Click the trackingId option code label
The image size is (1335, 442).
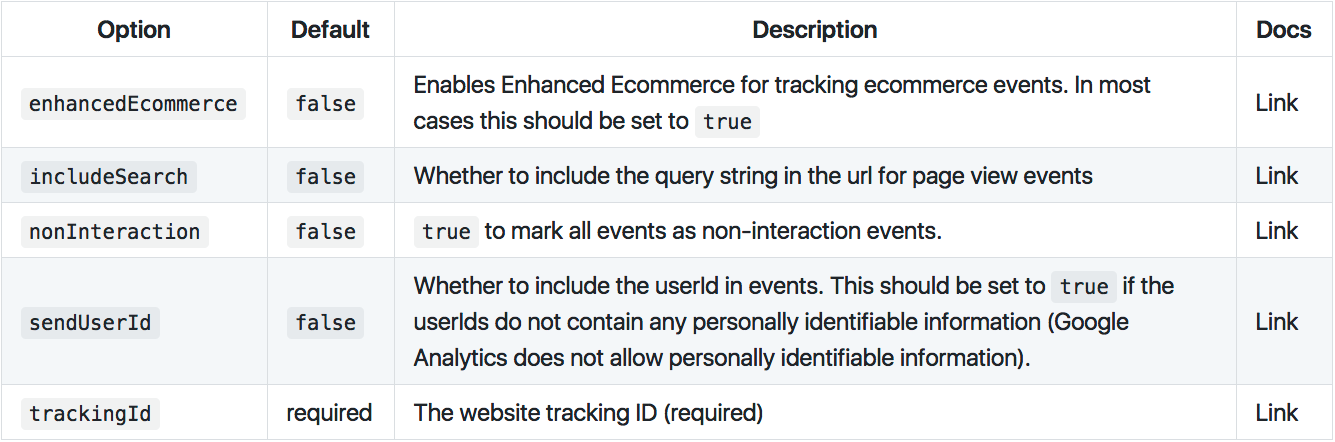(x=90, y=414)
